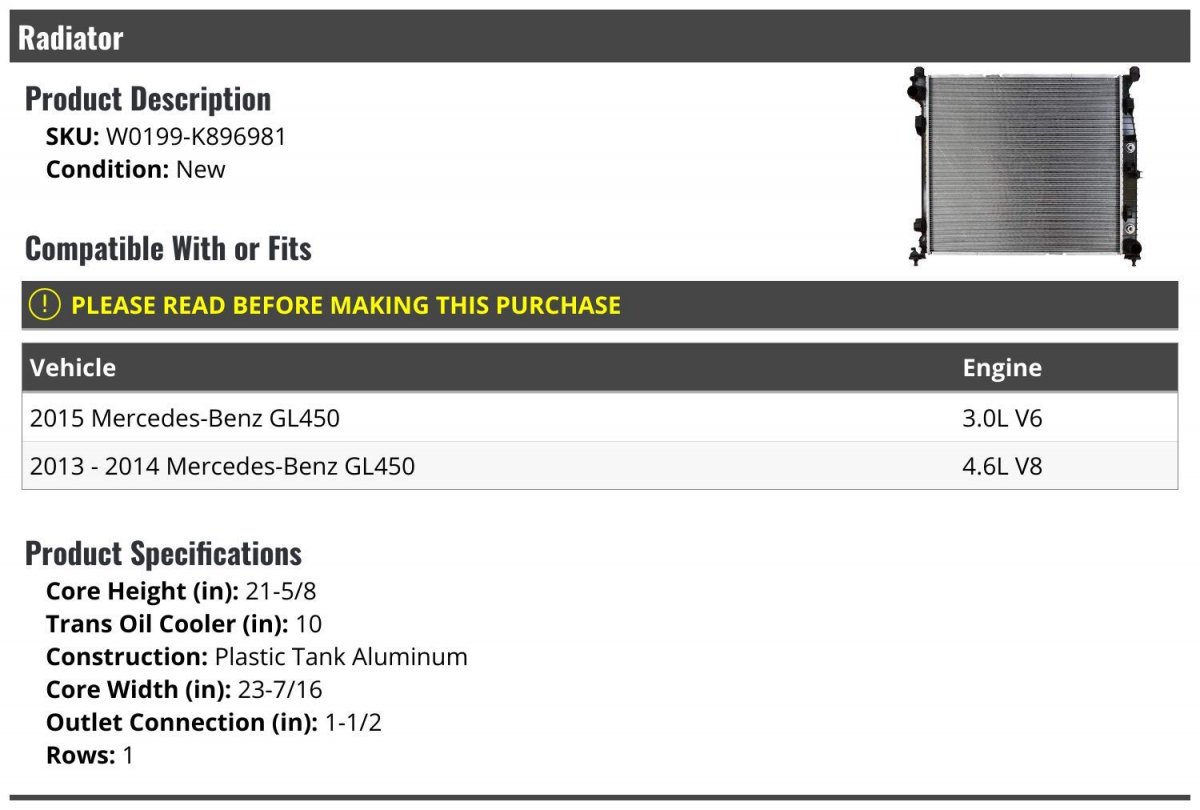Image resolution: width=1200 pixels, height=810 pixels.
Task: Click the Vehicle column header
Action: point(73,368)
